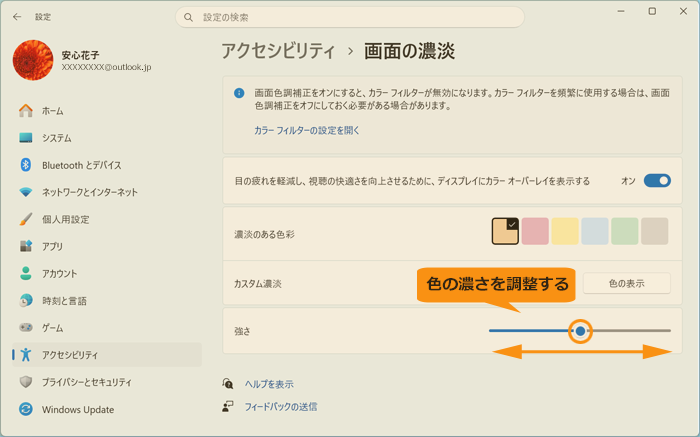Select 個人用設定 in sidebar
This screenshot has width=700, height=437.
coord(107,219)
